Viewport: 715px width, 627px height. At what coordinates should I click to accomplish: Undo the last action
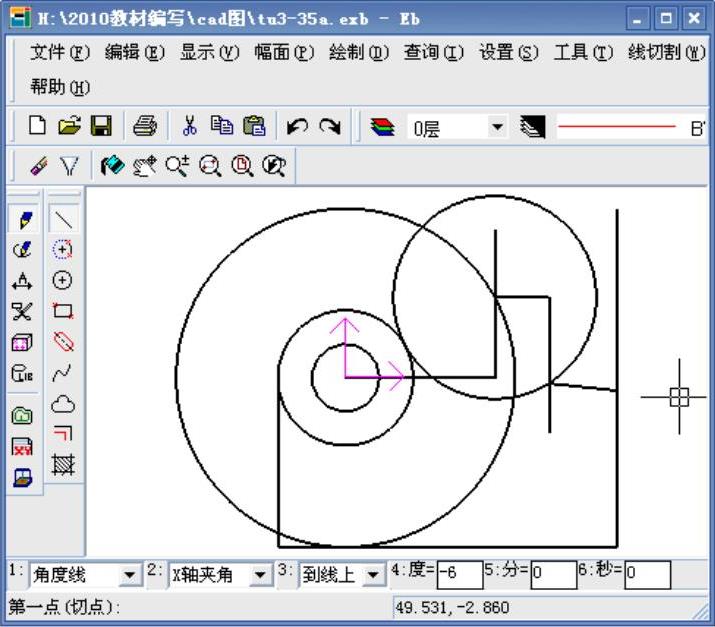(x=297, y=126)
